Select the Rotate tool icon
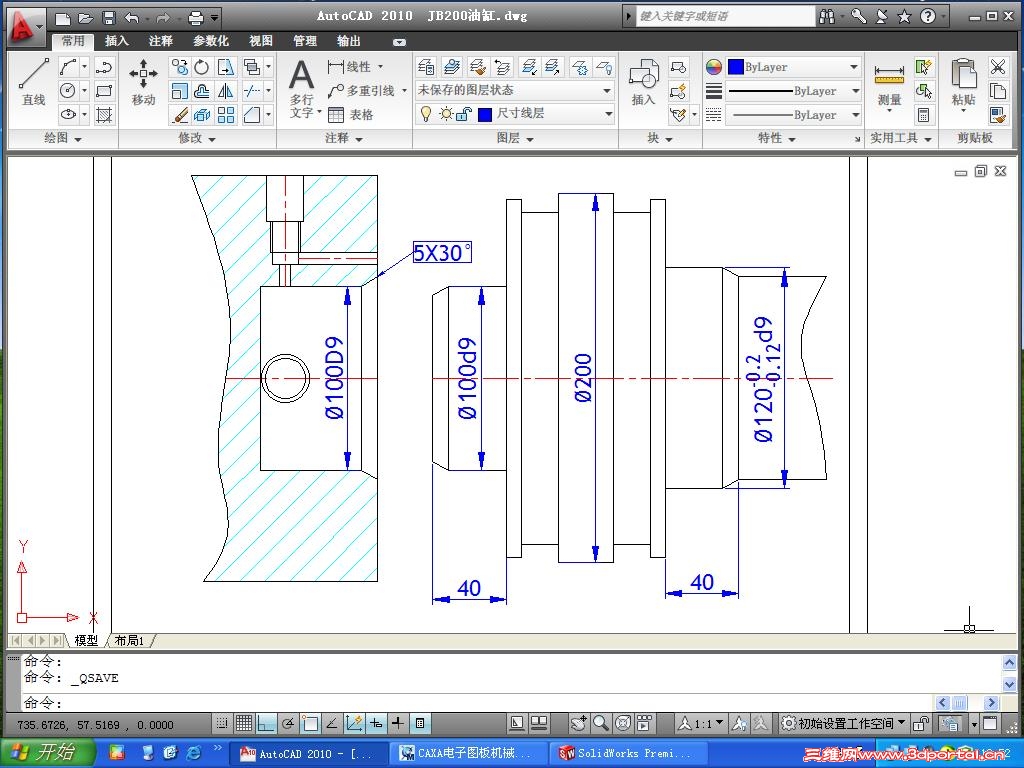 [202, 67]
